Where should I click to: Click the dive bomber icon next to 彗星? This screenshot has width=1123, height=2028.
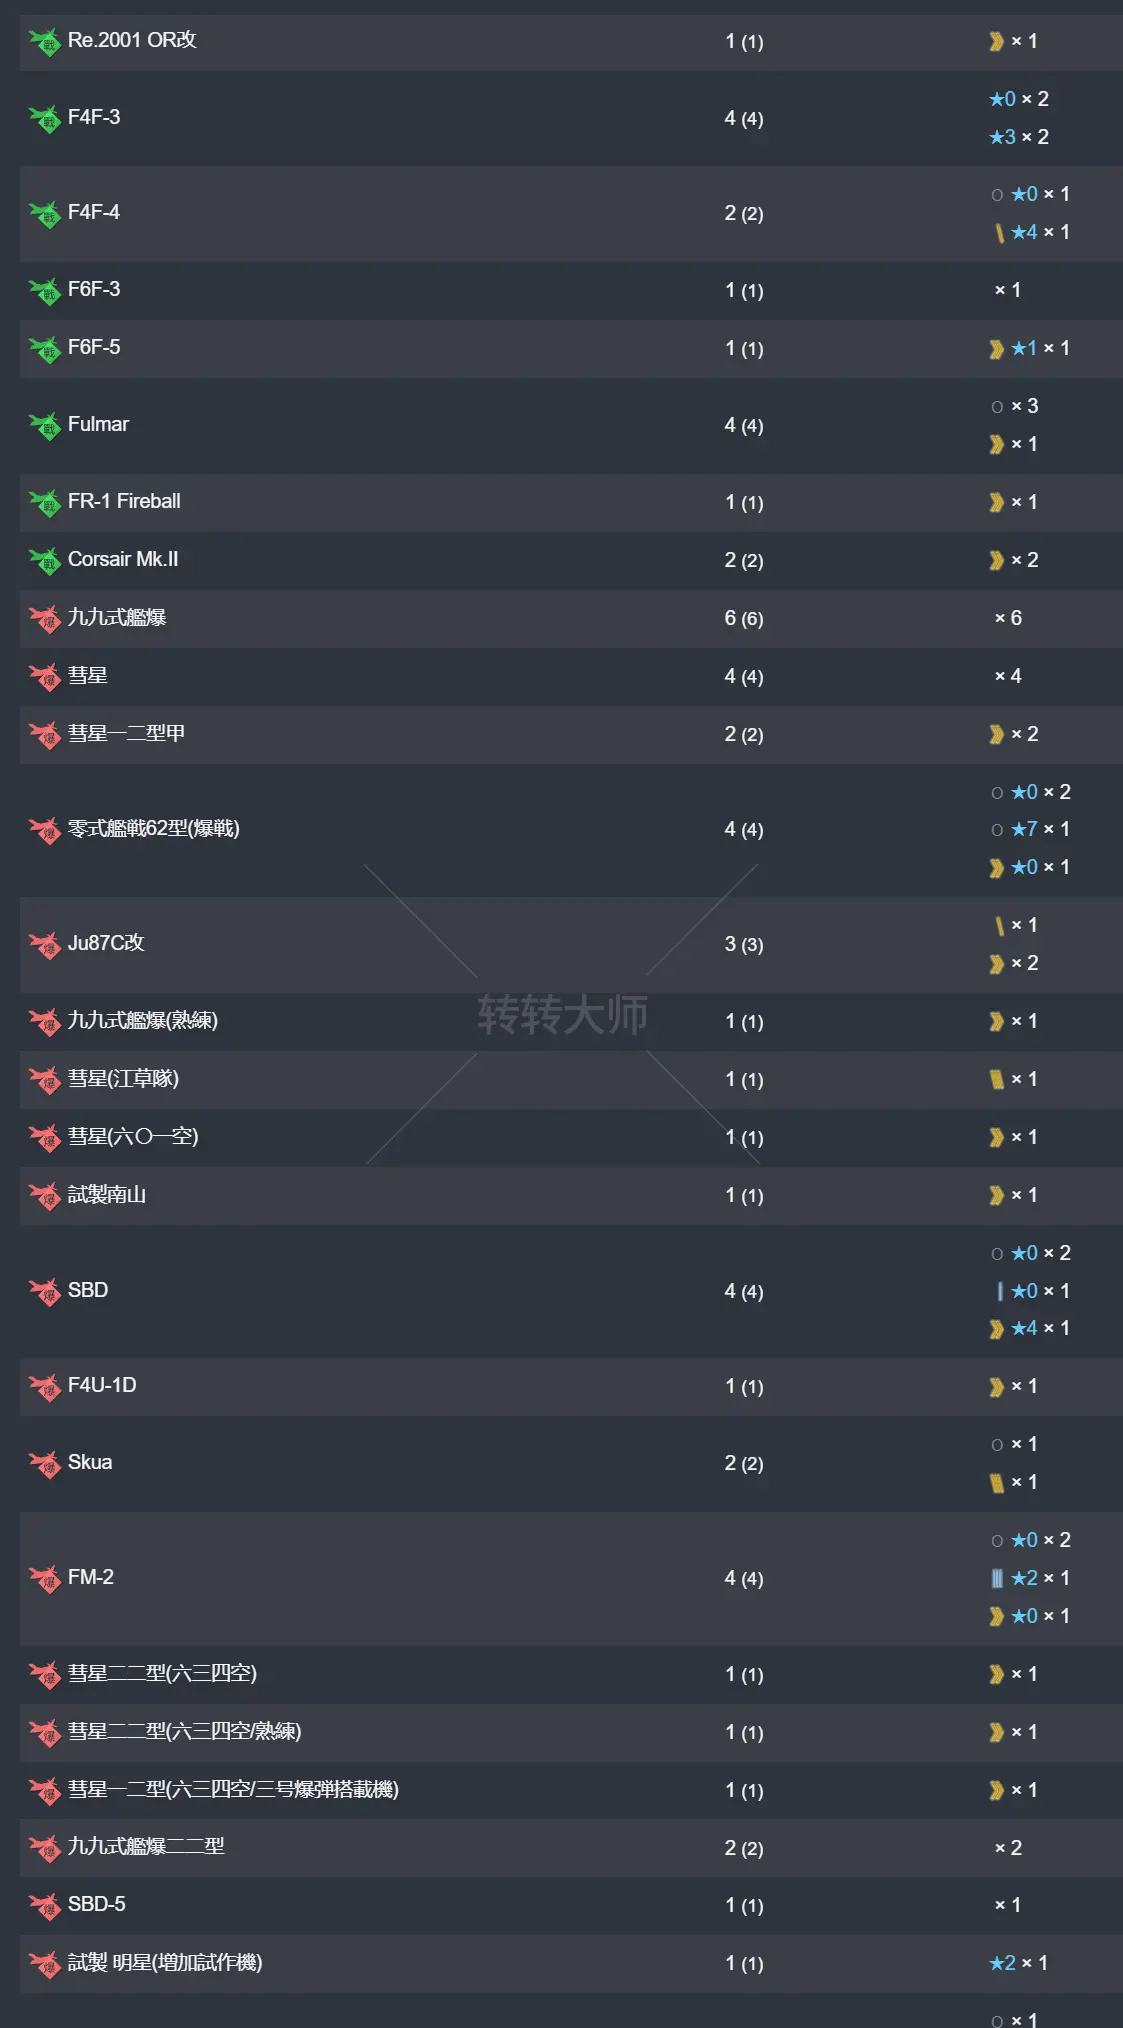[x=46, y=676]
